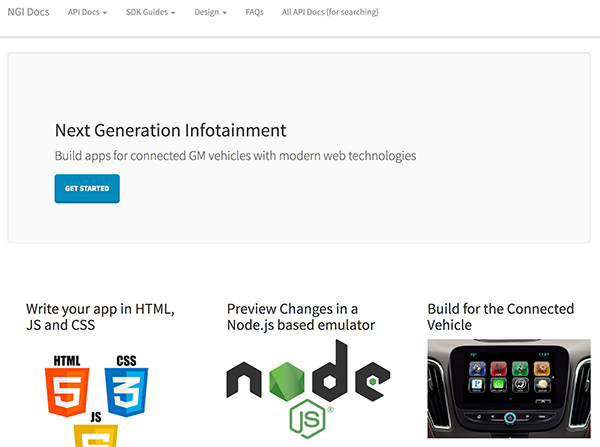Expand the API Docs dropdown menu

click(x=87, y=12)
